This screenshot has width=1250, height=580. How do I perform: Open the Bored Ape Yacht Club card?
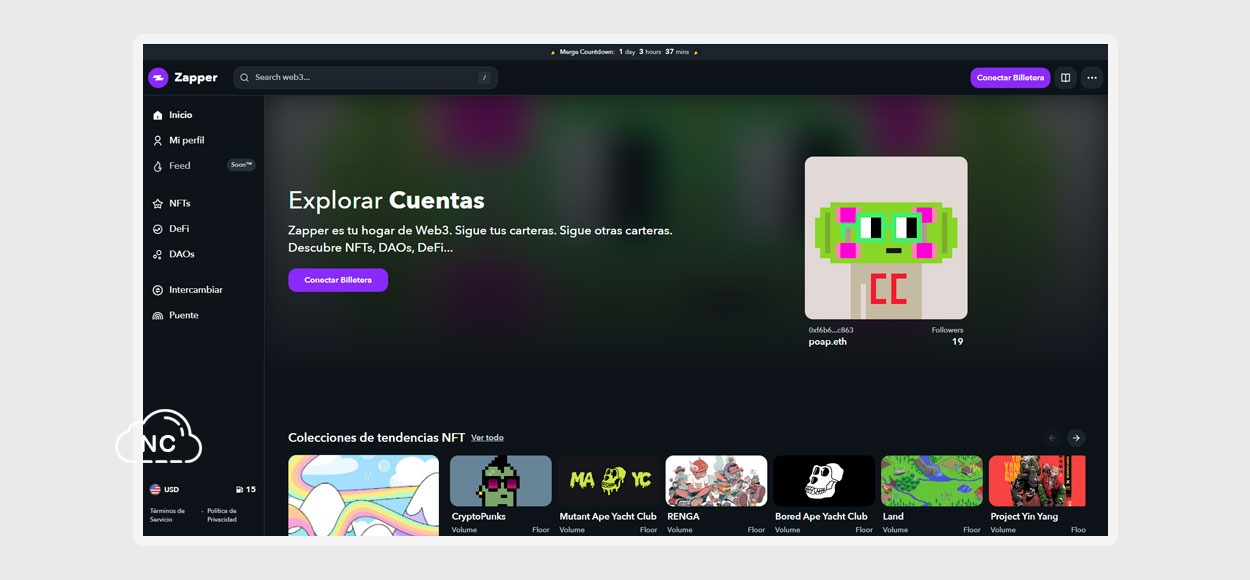point(824,495)
